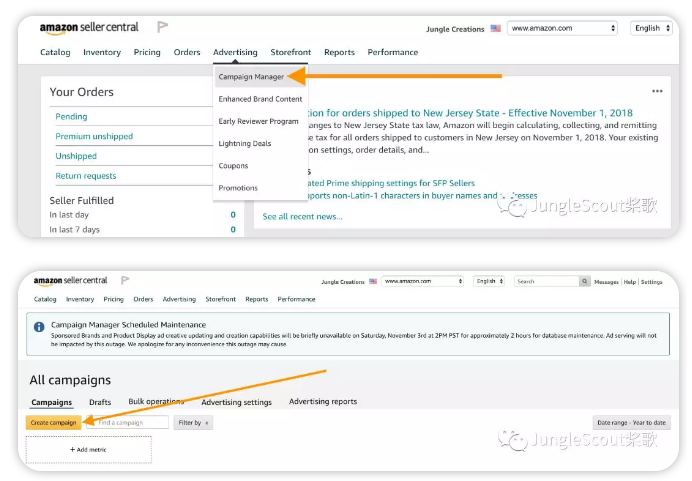Click the search magnifier icon in the lower header

(x=585, y=282)
